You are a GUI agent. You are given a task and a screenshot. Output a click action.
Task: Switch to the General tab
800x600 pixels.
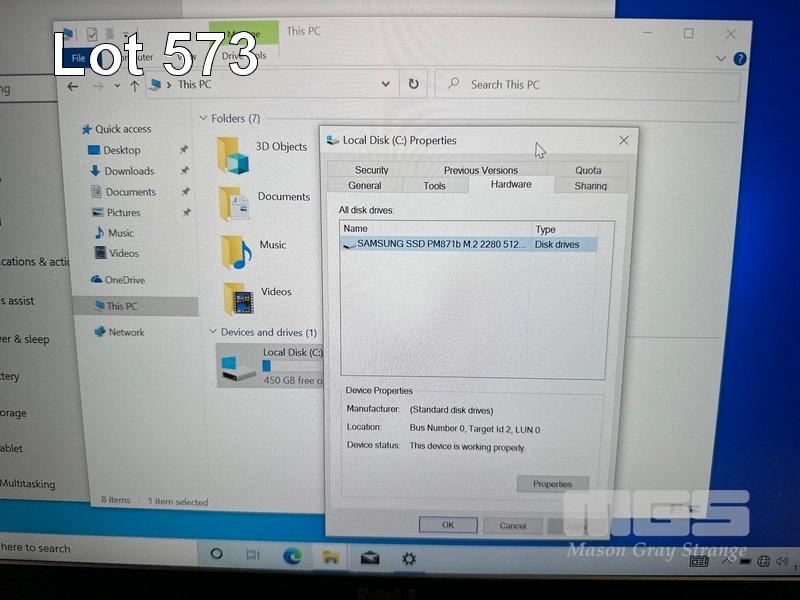tap(364, 186)
